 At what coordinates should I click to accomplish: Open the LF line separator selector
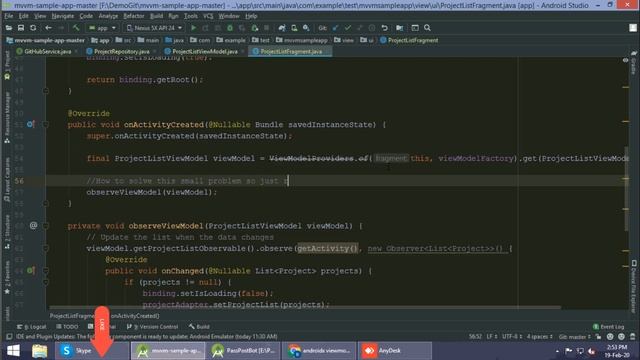[x=491, y=337]
